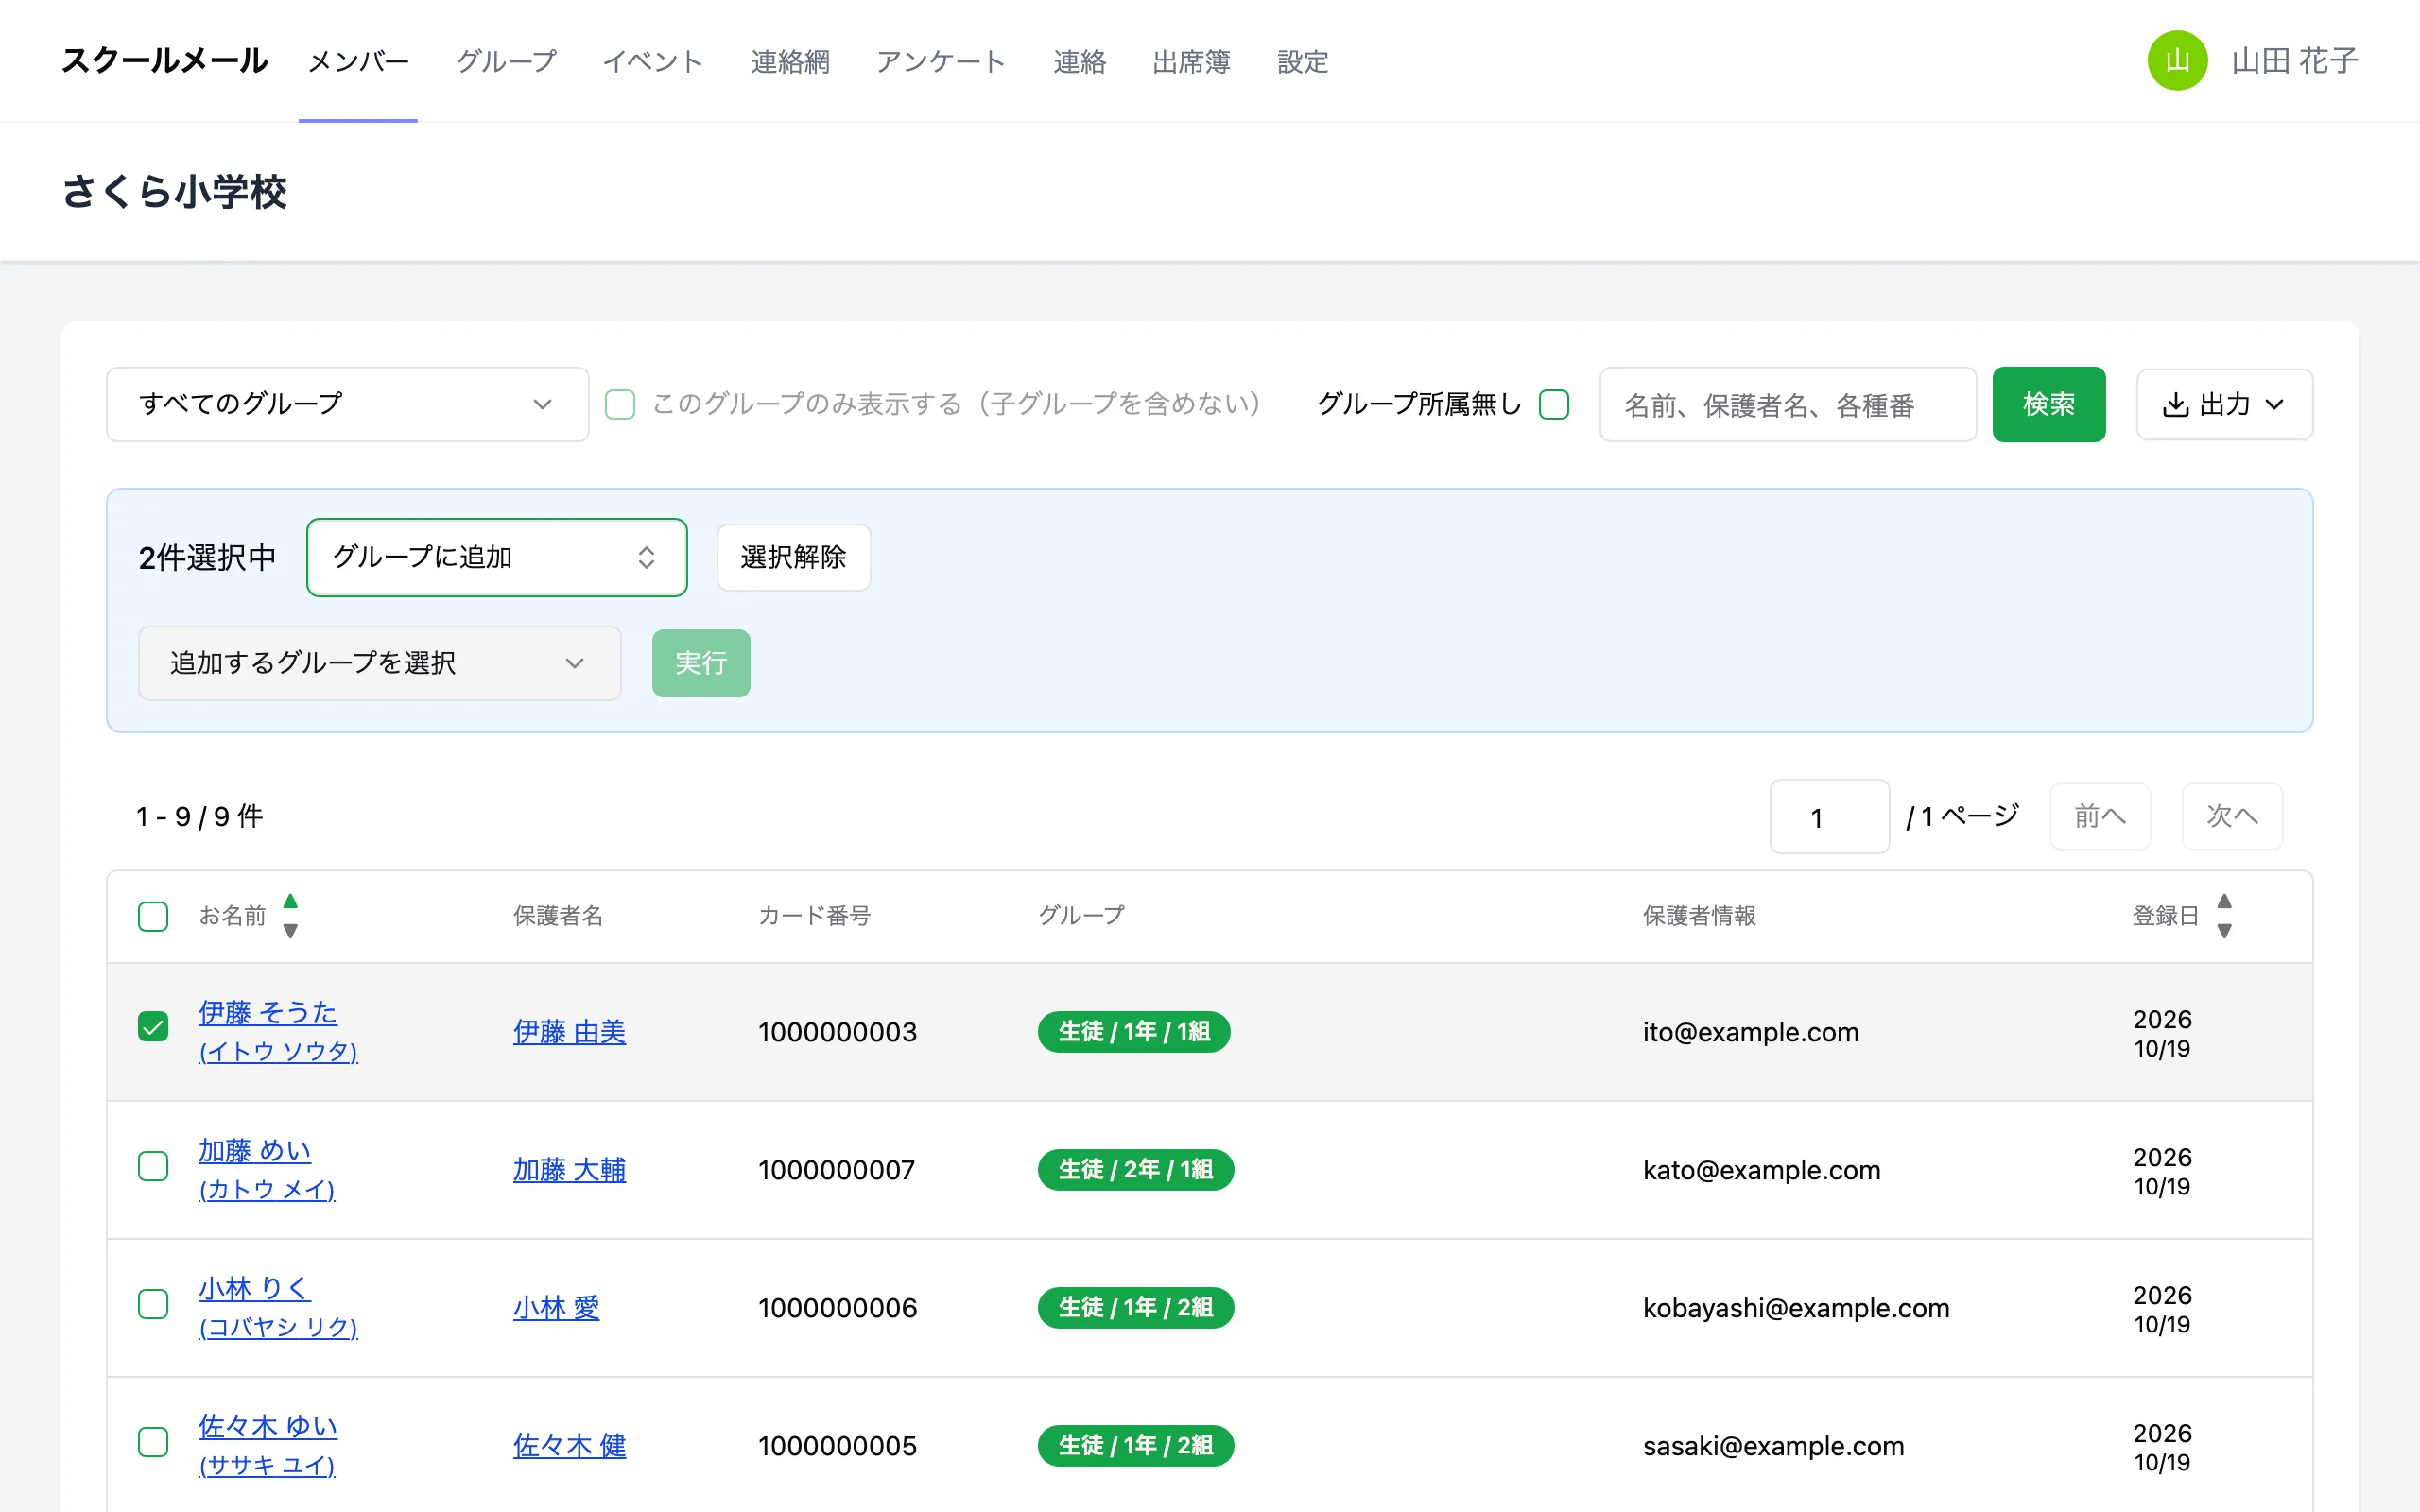Sort names ascending with up arrow
Screen dimensions: 2420x1512
point(290,901)
